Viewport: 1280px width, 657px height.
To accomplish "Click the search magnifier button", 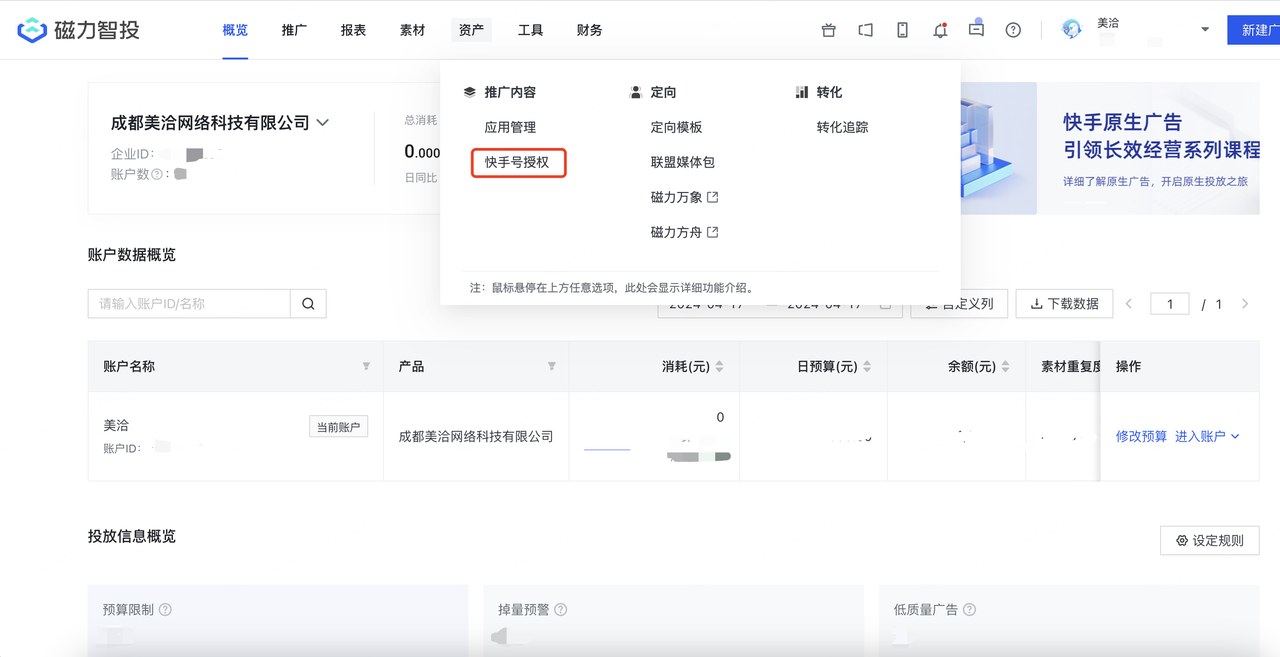I will 308,304.
